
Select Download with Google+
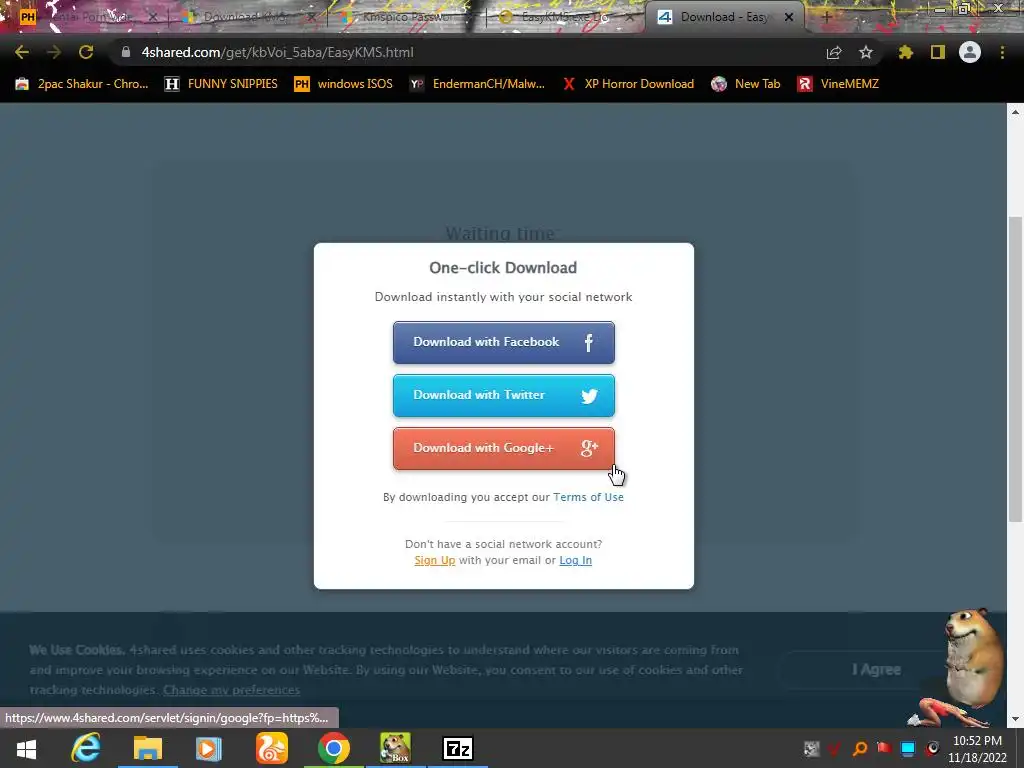tap(504, 448)
